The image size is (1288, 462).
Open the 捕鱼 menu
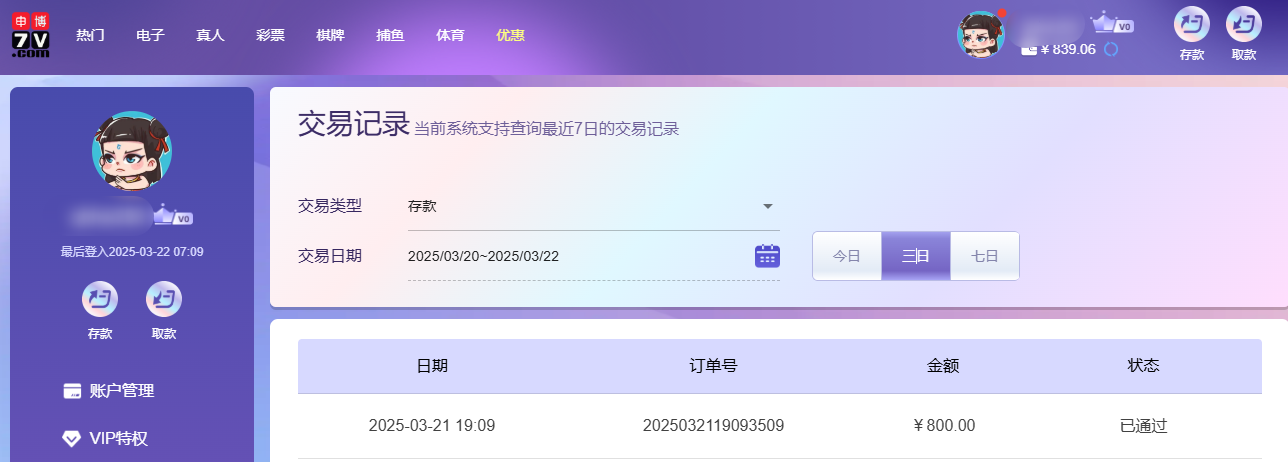coord(390,35)
